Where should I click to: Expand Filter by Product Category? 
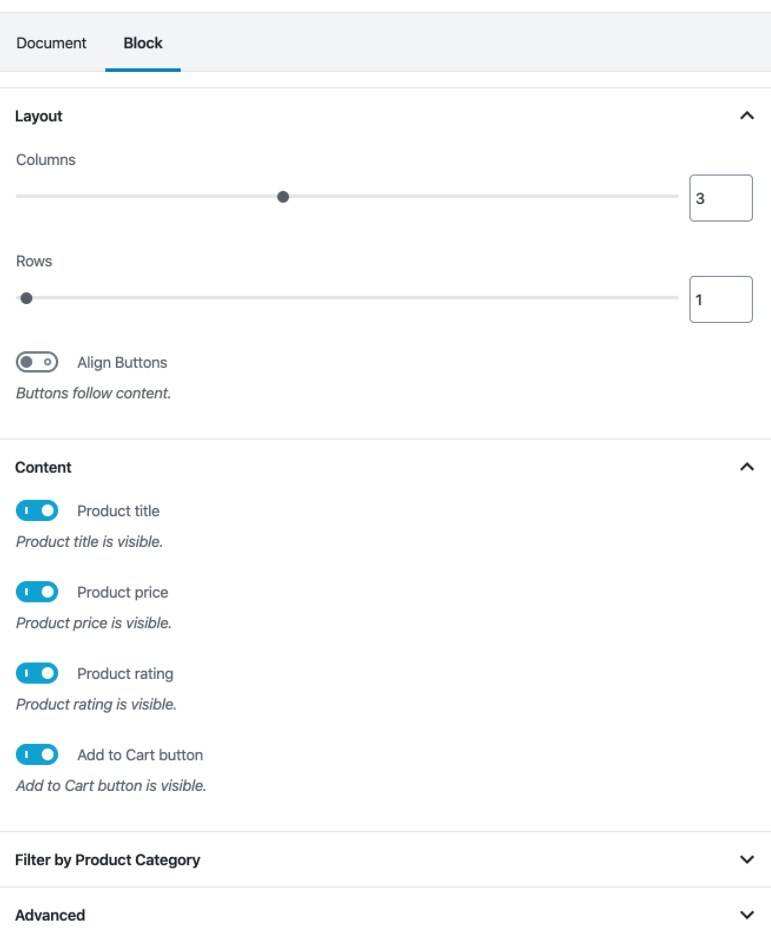[746, 860]
